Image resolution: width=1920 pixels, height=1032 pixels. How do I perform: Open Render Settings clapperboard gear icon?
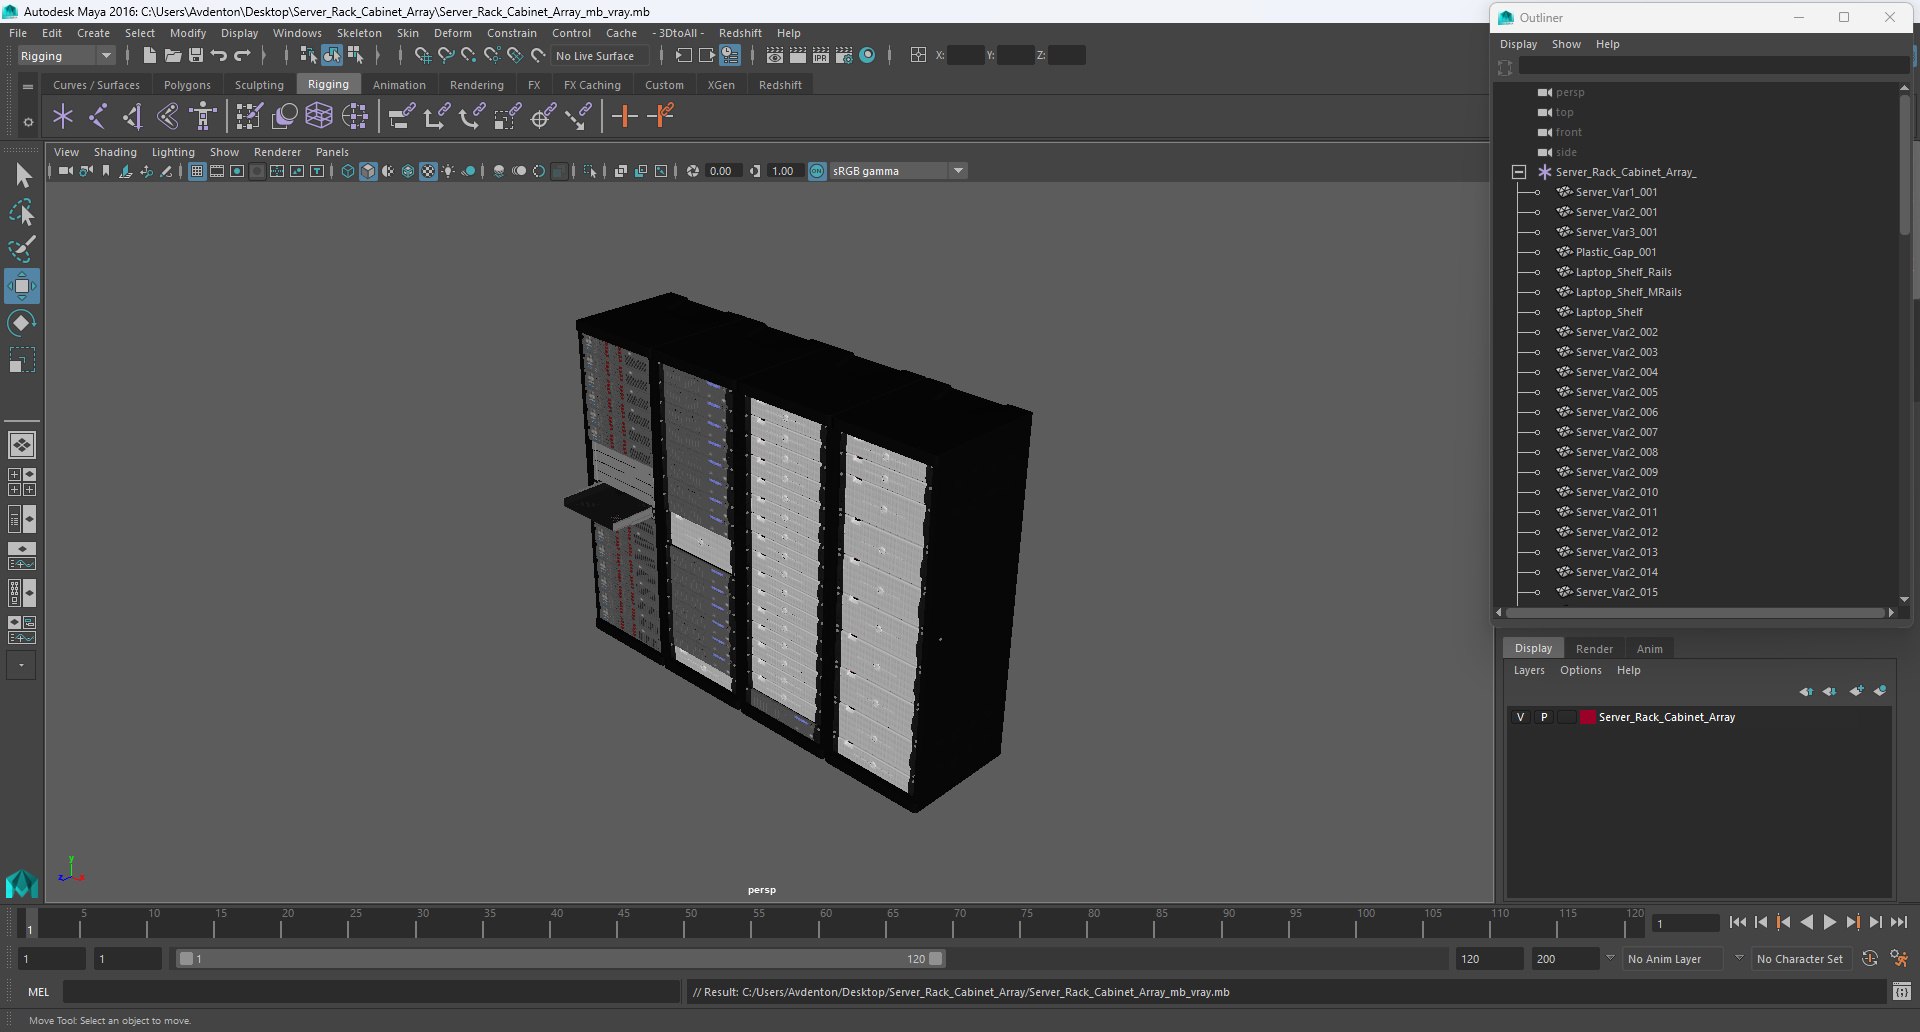pyautogui.click(x=843, y=56)
